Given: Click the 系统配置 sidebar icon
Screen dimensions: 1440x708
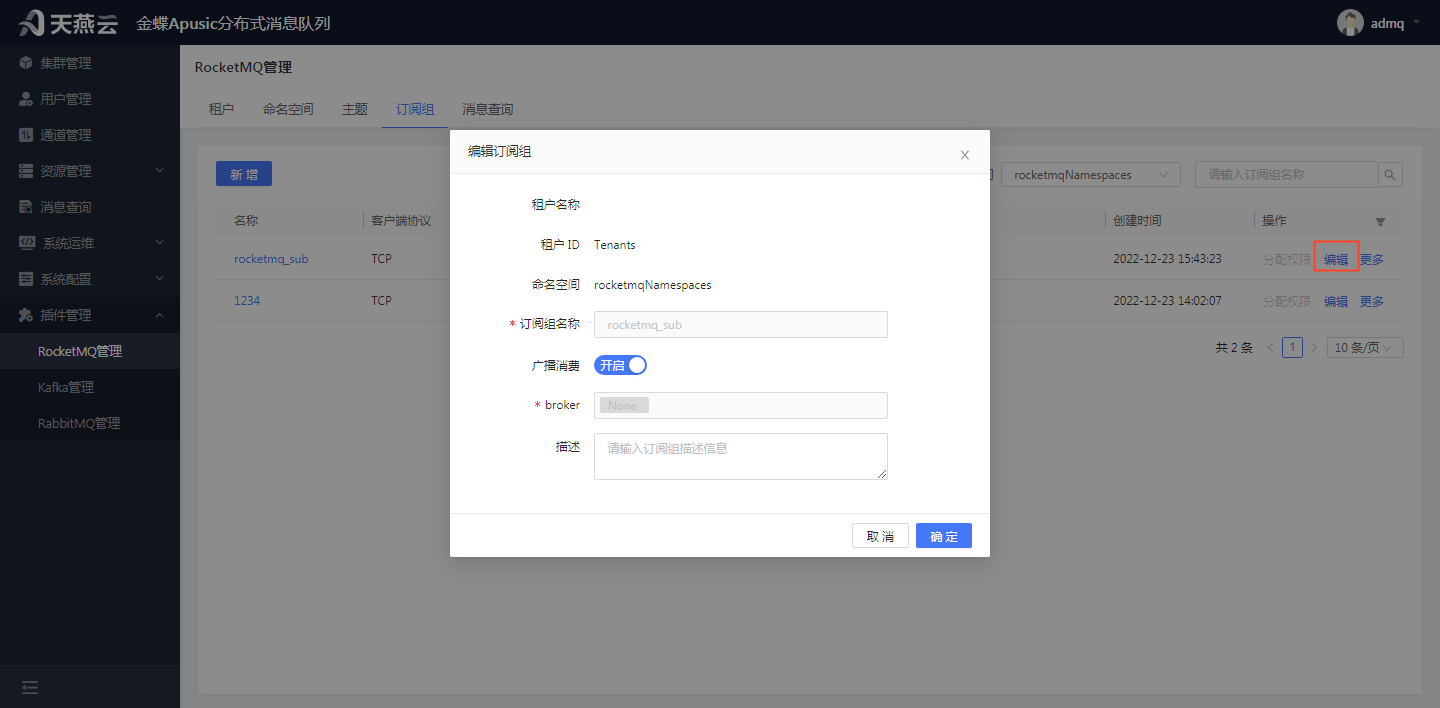Looking at the screenshot, I should pos(26,279).
